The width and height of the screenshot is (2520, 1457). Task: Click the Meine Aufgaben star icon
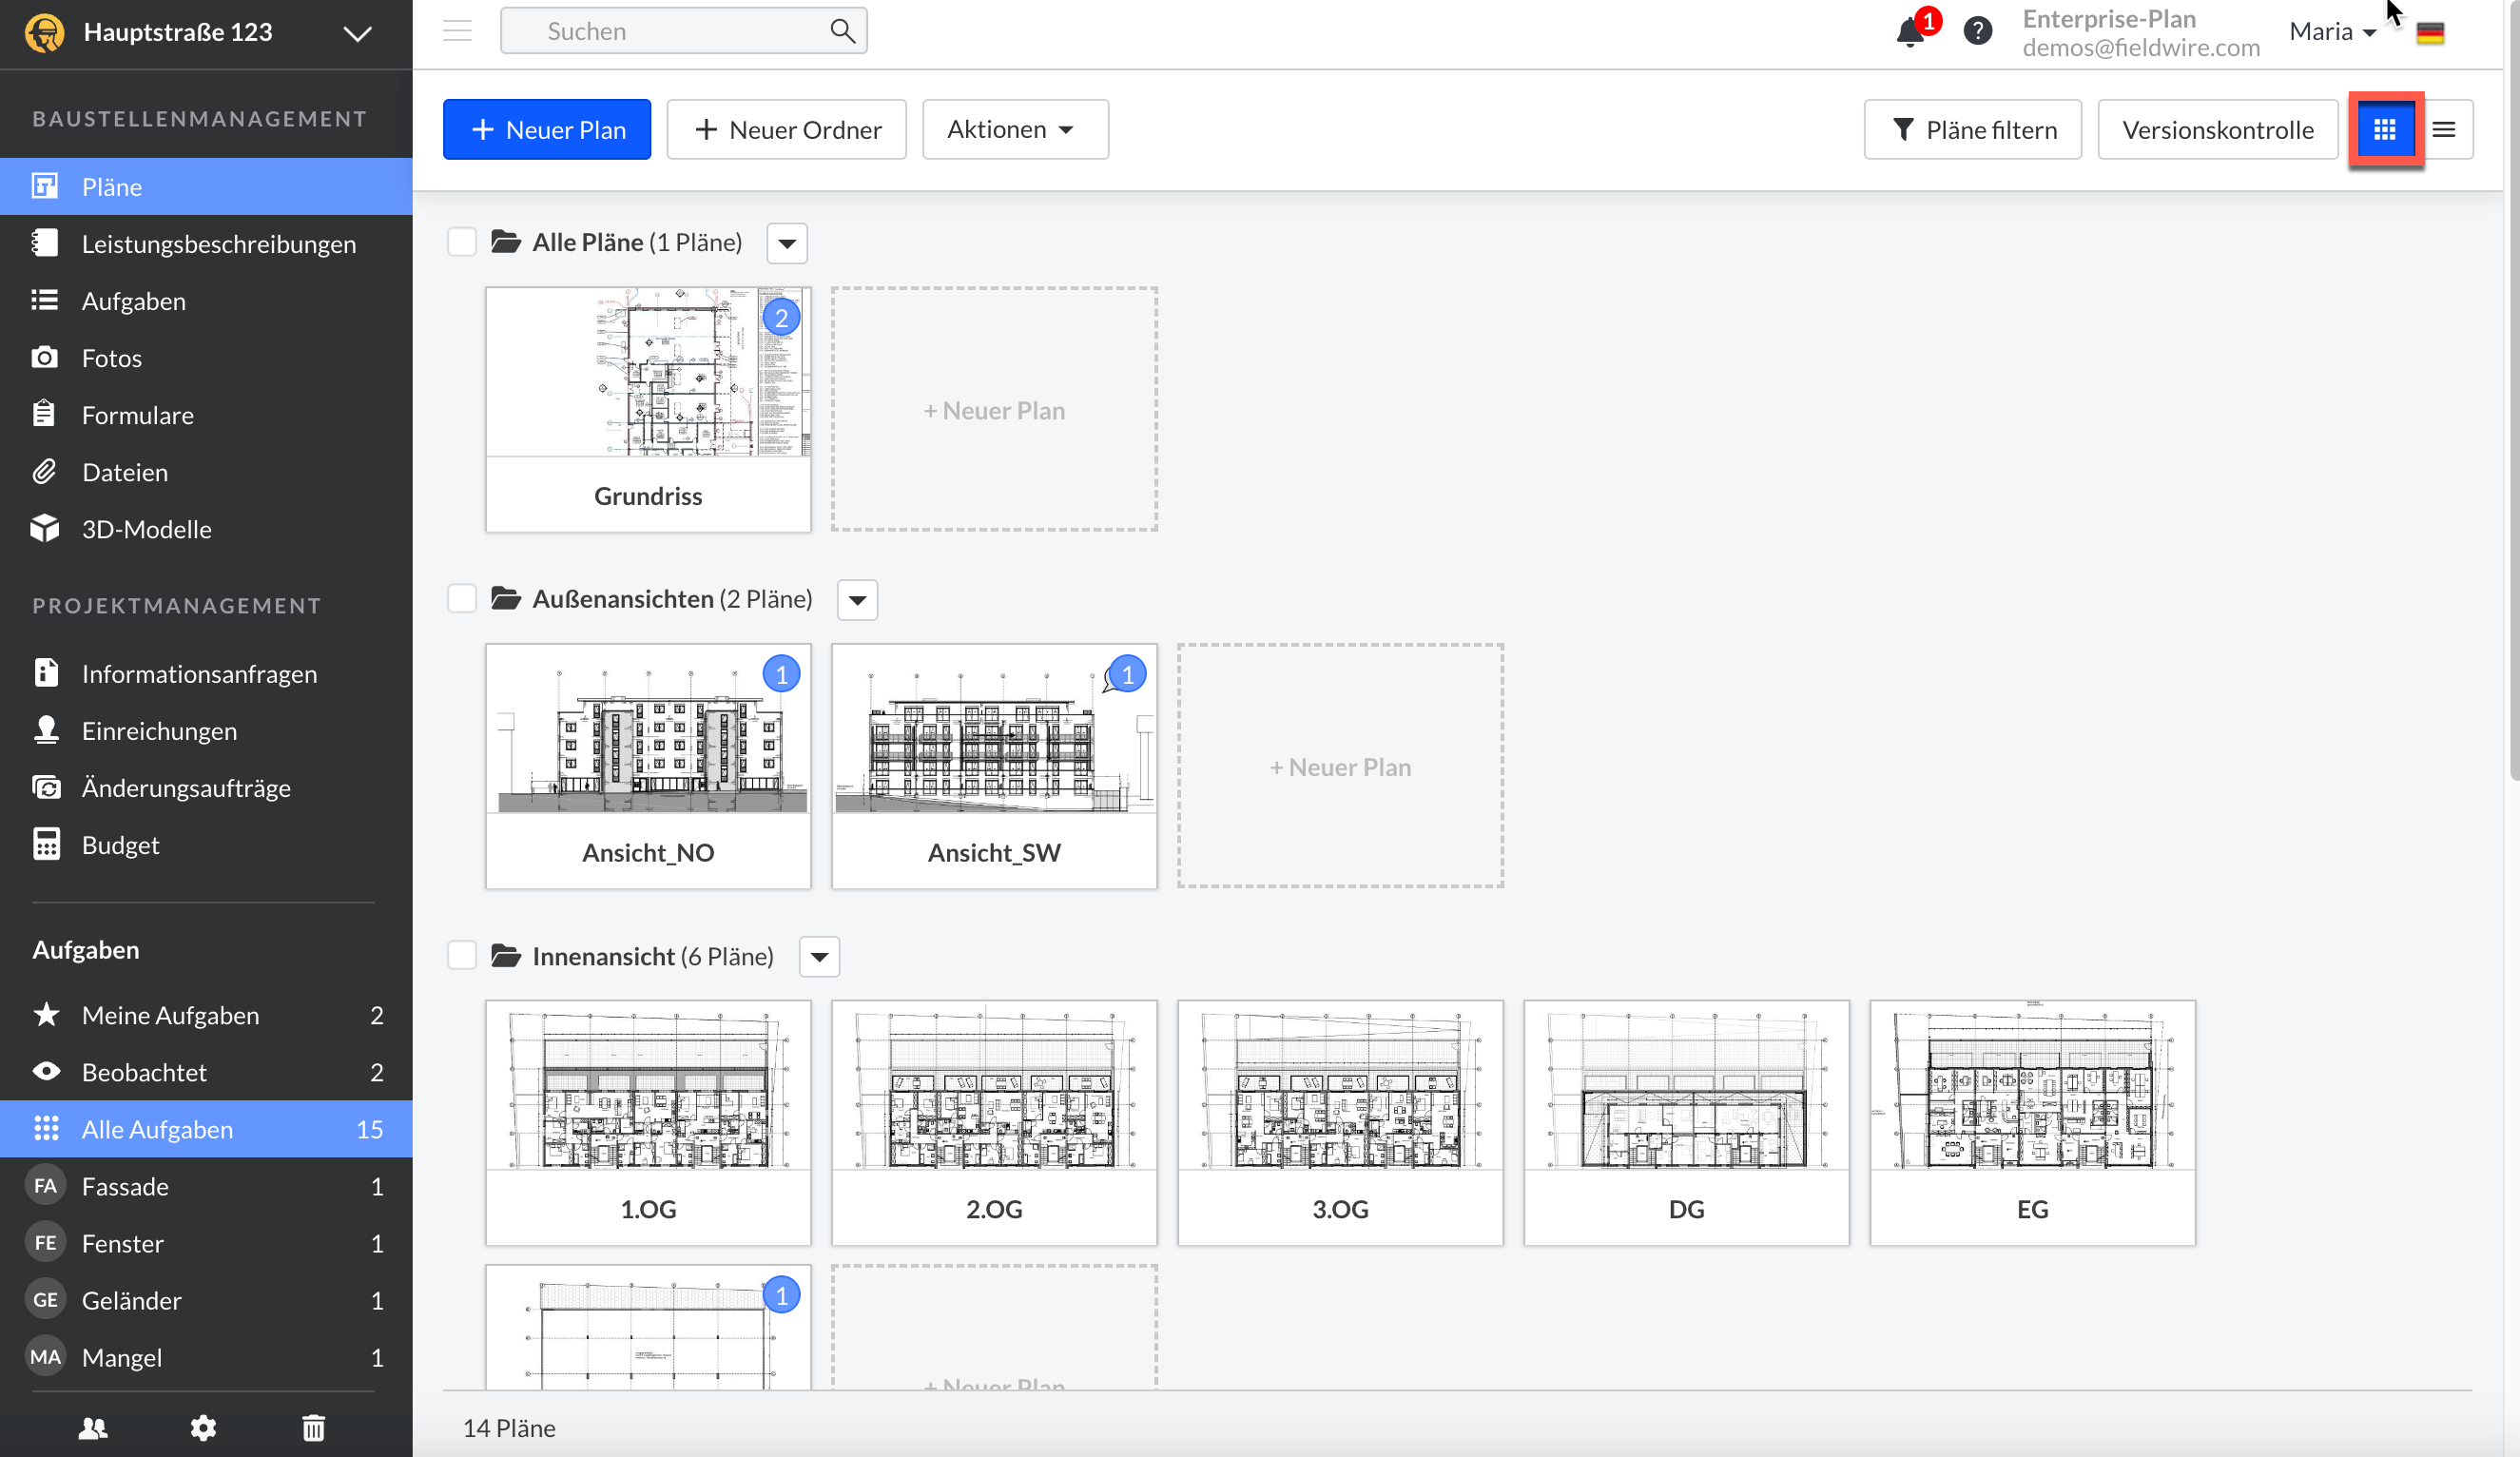coord(46,1015)
